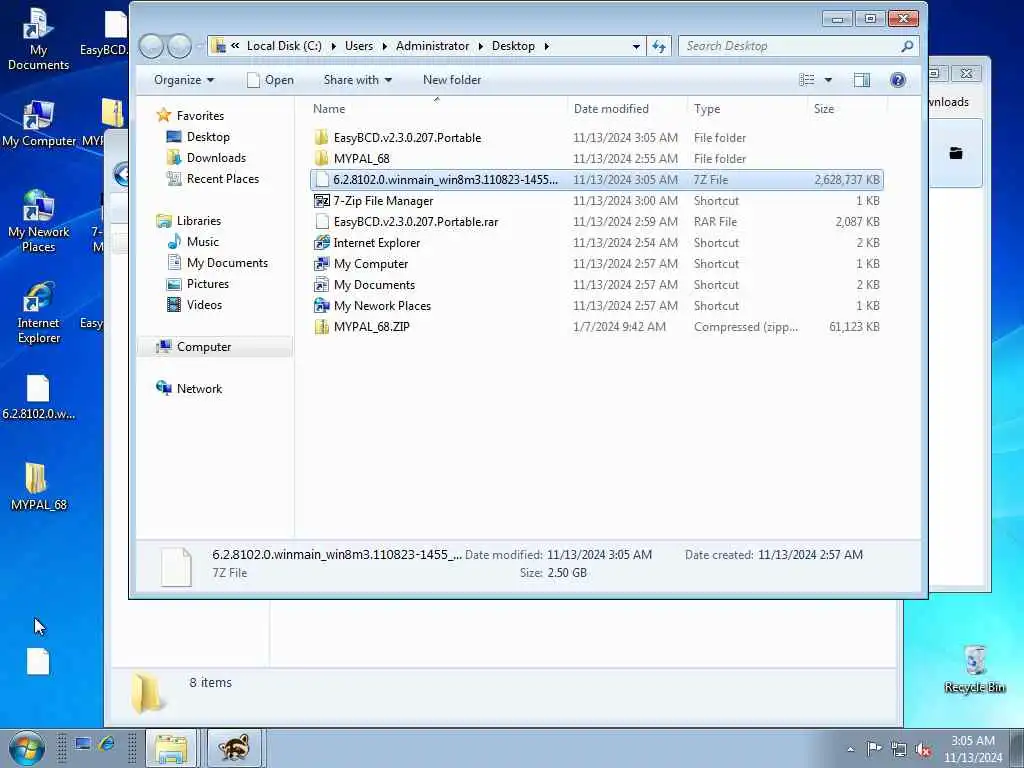This screenshot has width=1024, height=768.
Task: Click the New folder toolbar button
Action: 452,80
